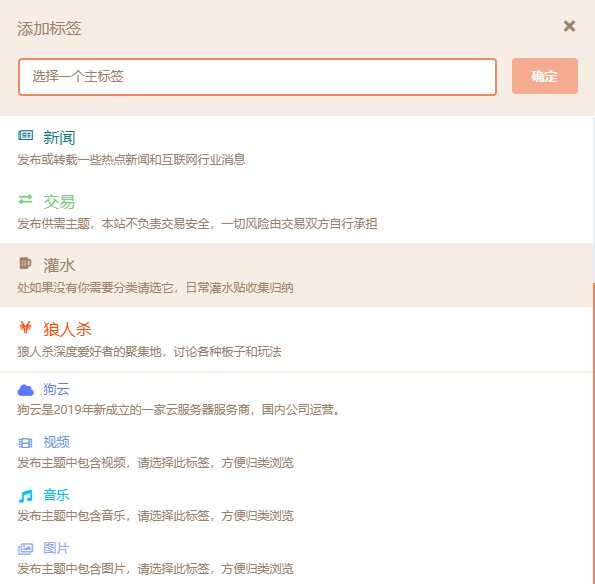
Task: Select the 音乐 tag label
Action: pyautogui.click(x=57, y=495)
